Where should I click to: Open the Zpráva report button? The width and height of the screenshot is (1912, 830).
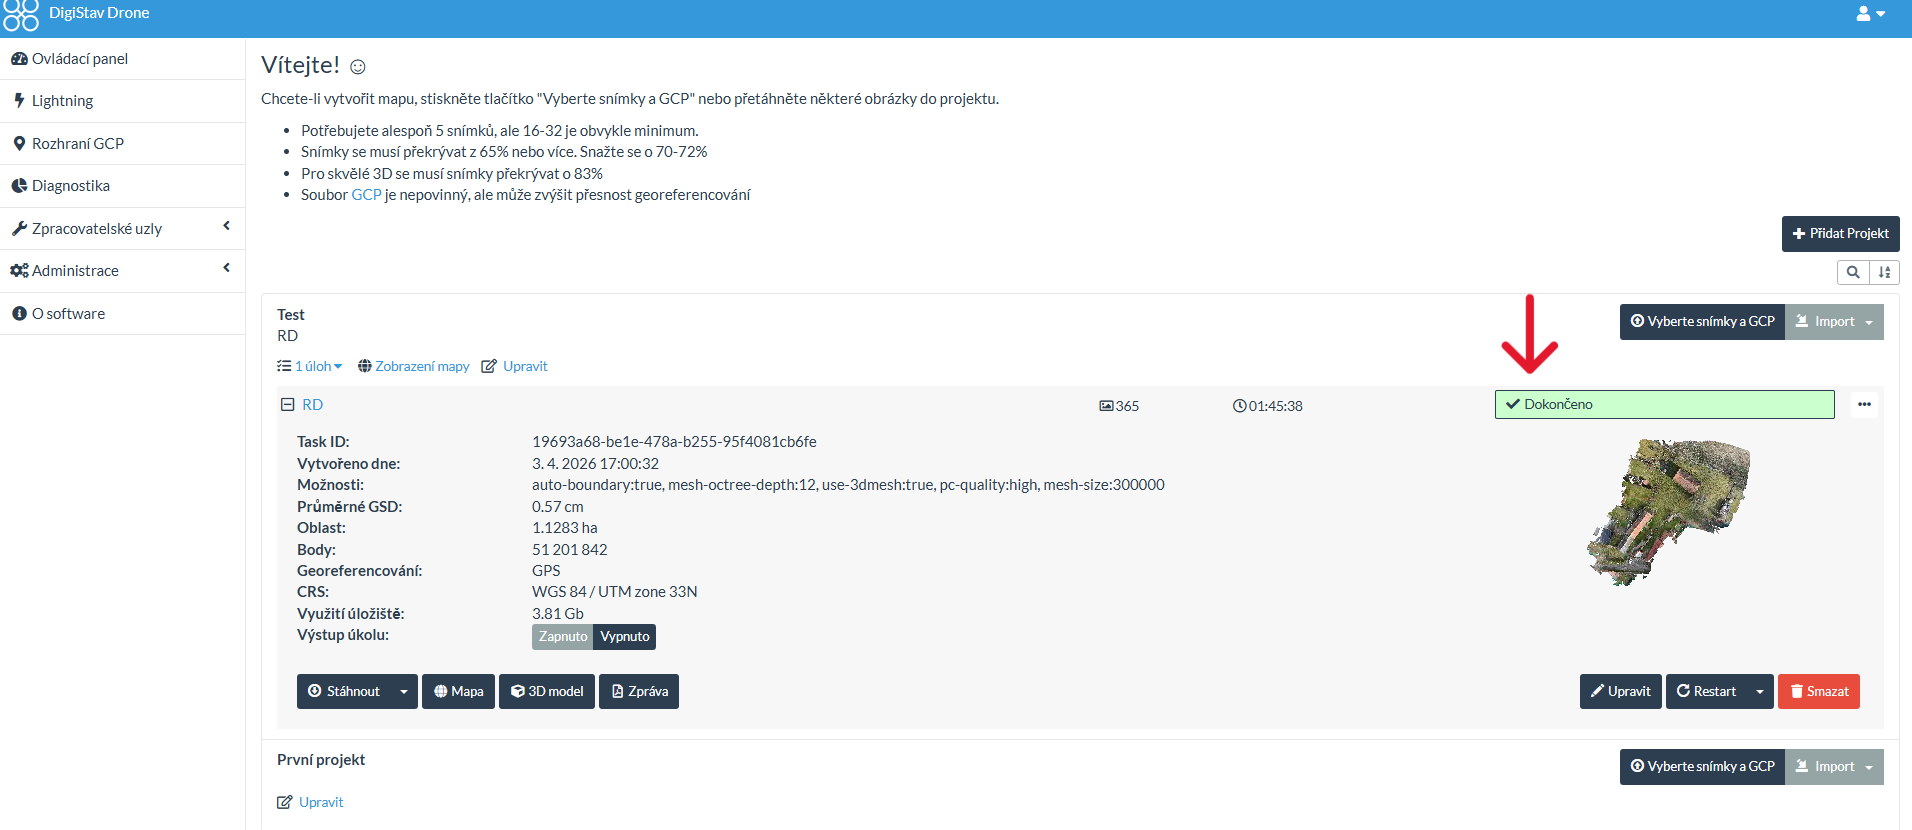pyautogui.click(x=639, y=692)
